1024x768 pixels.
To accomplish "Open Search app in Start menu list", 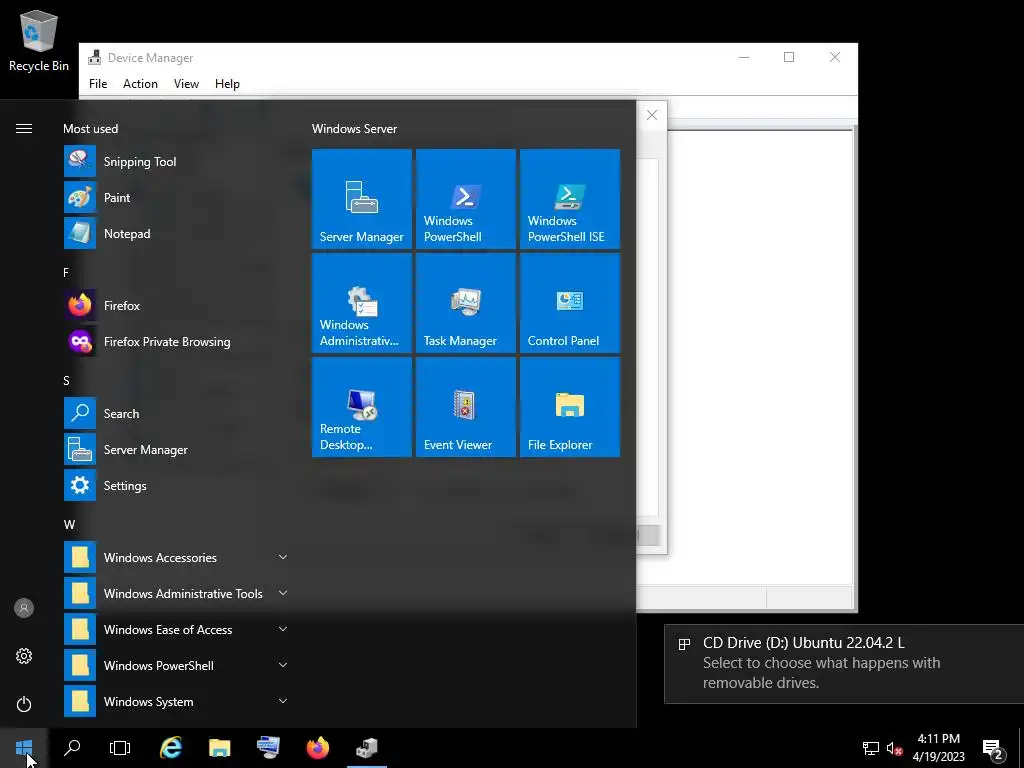I will pyautogui.click(x=176, y=413).
